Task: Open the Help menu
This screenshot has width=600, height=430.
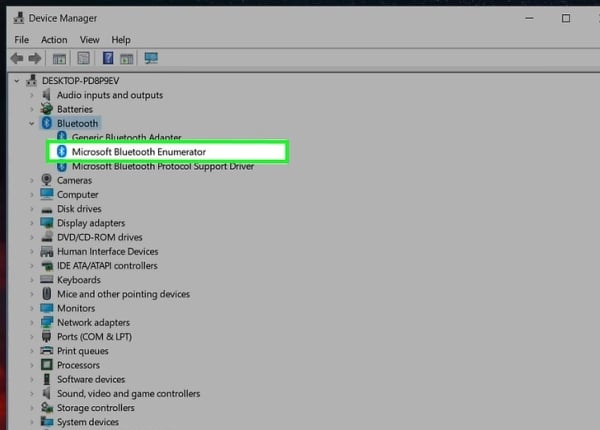Action: pos(121,40)
